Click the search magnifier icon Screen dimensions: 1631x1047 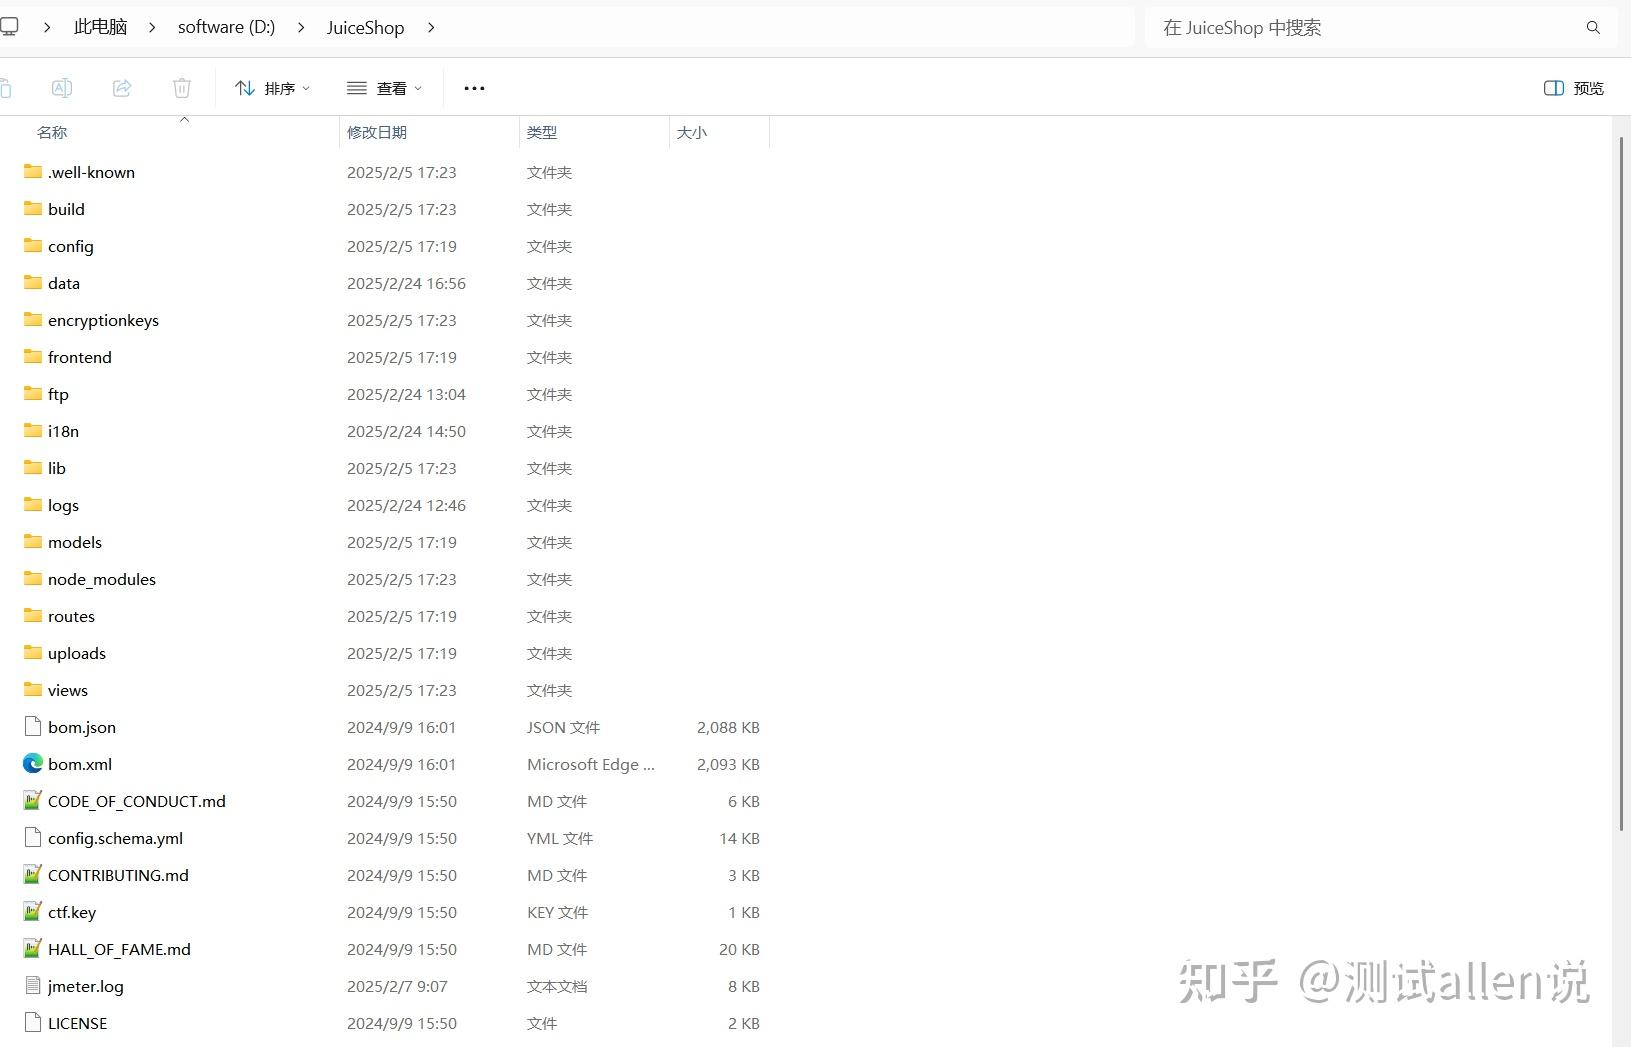[1592, 27]
